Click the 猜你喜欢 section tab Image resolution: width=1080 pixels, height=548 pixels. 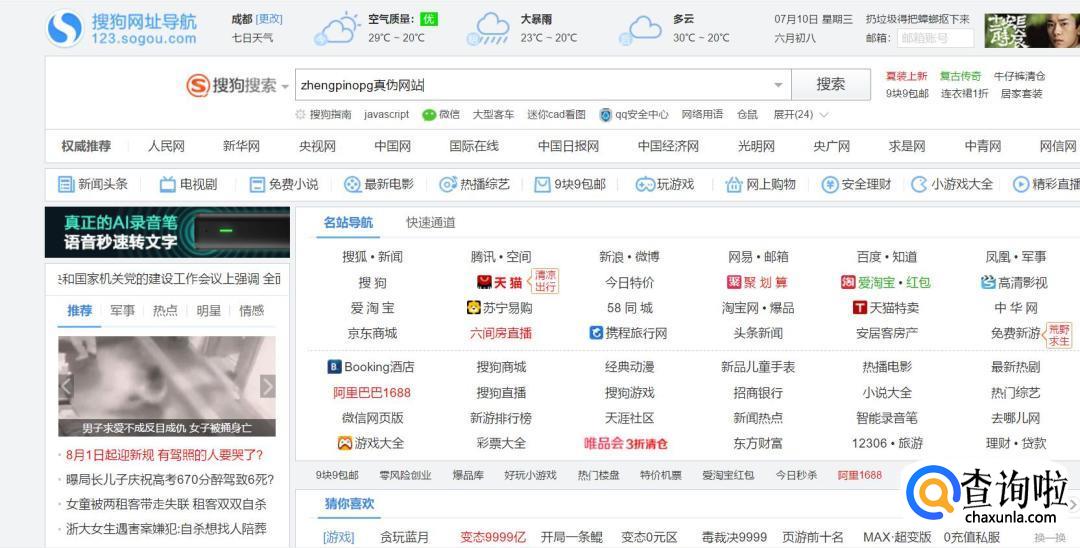[349, 504]
